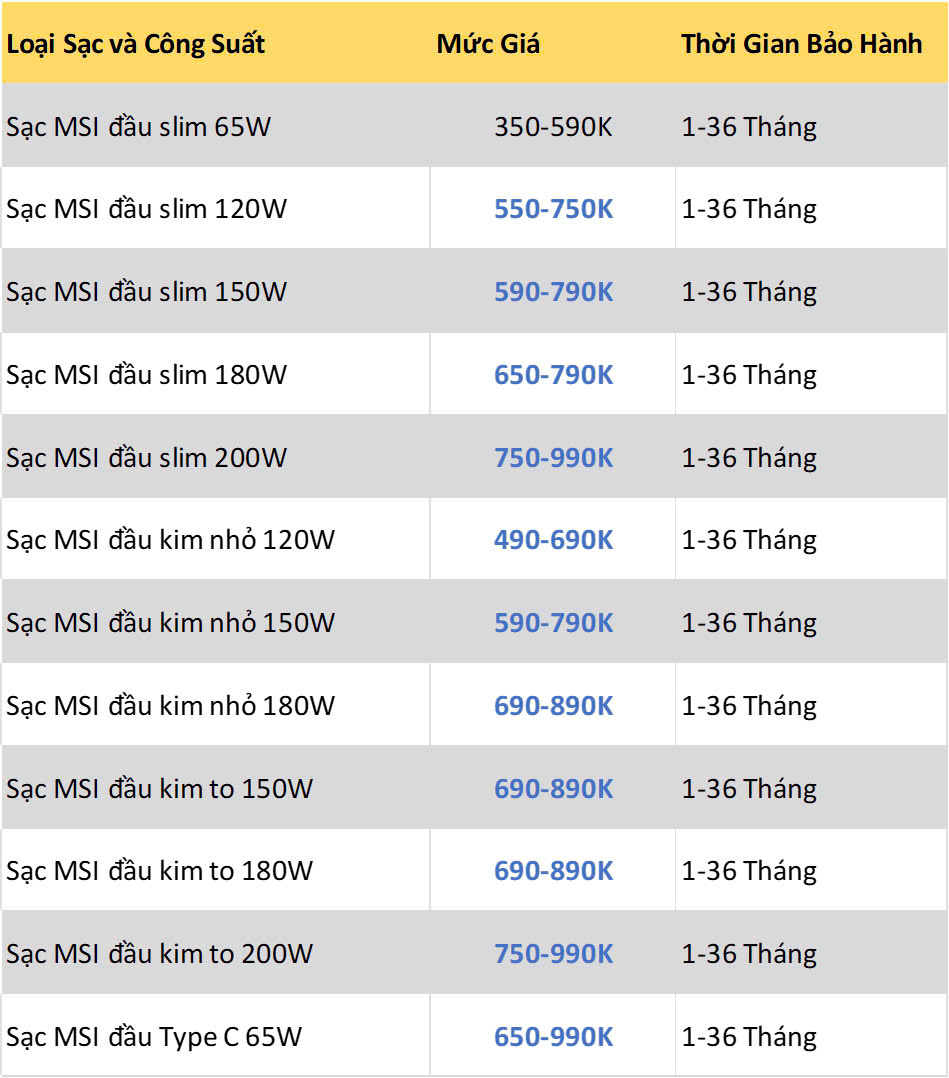Open the 550-750K price link
This screenshot has width=949, height=1078.
tap(553, 209)
